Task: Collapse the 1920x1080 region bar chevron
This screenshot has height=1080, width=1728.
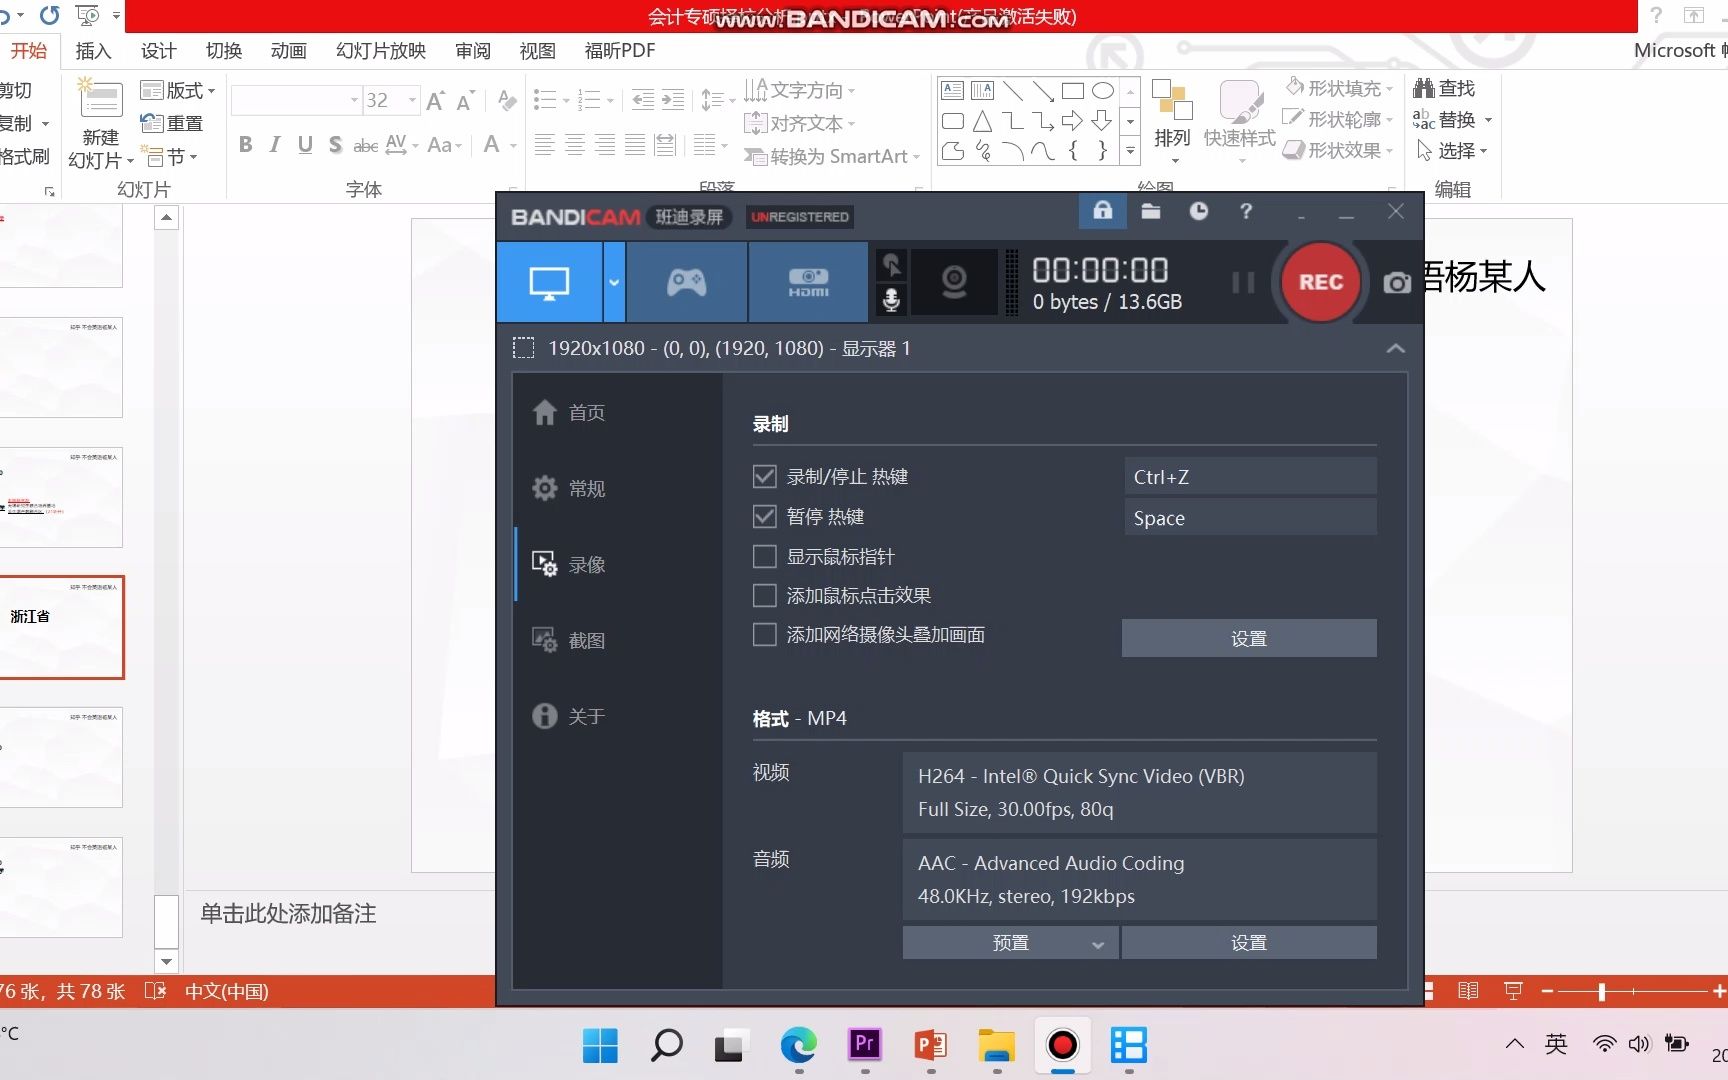Action: (x=1396, y=348)
